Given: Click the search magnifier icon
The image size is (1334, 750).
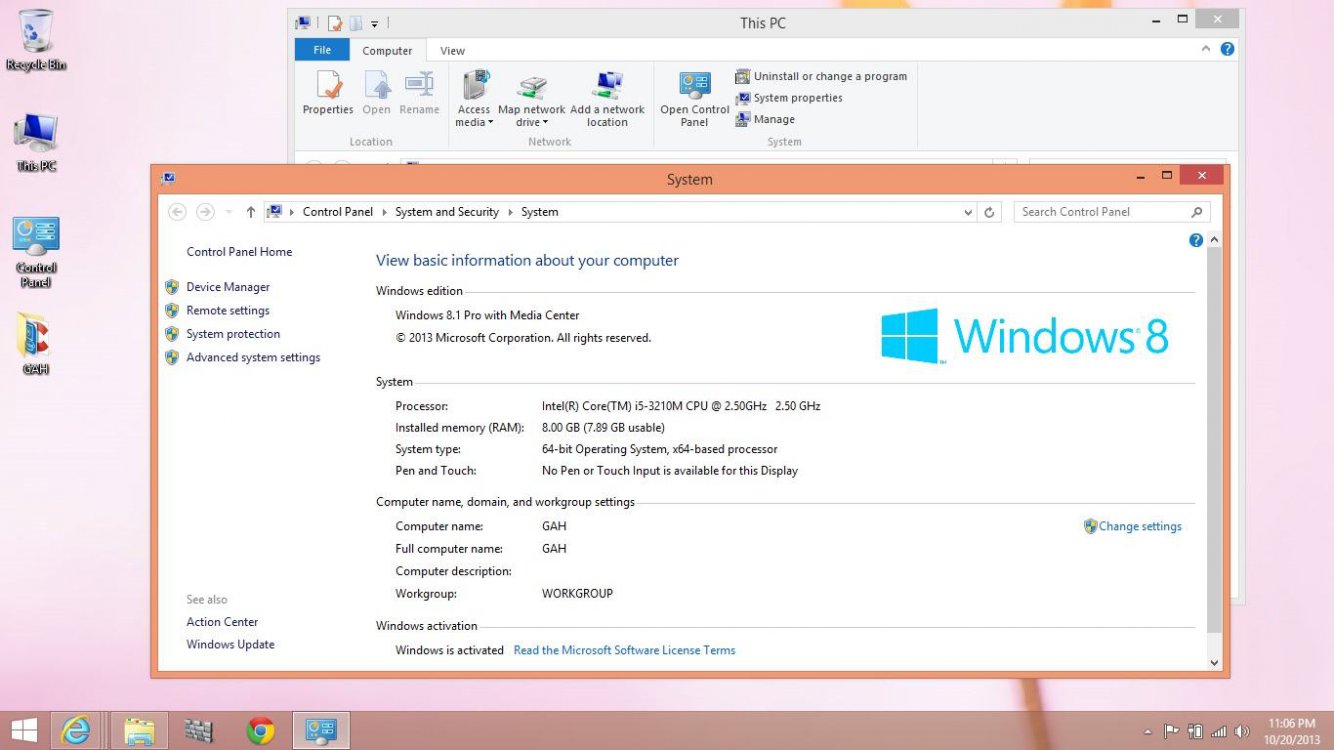Looking at the screenshot, I should point(1197,212).
